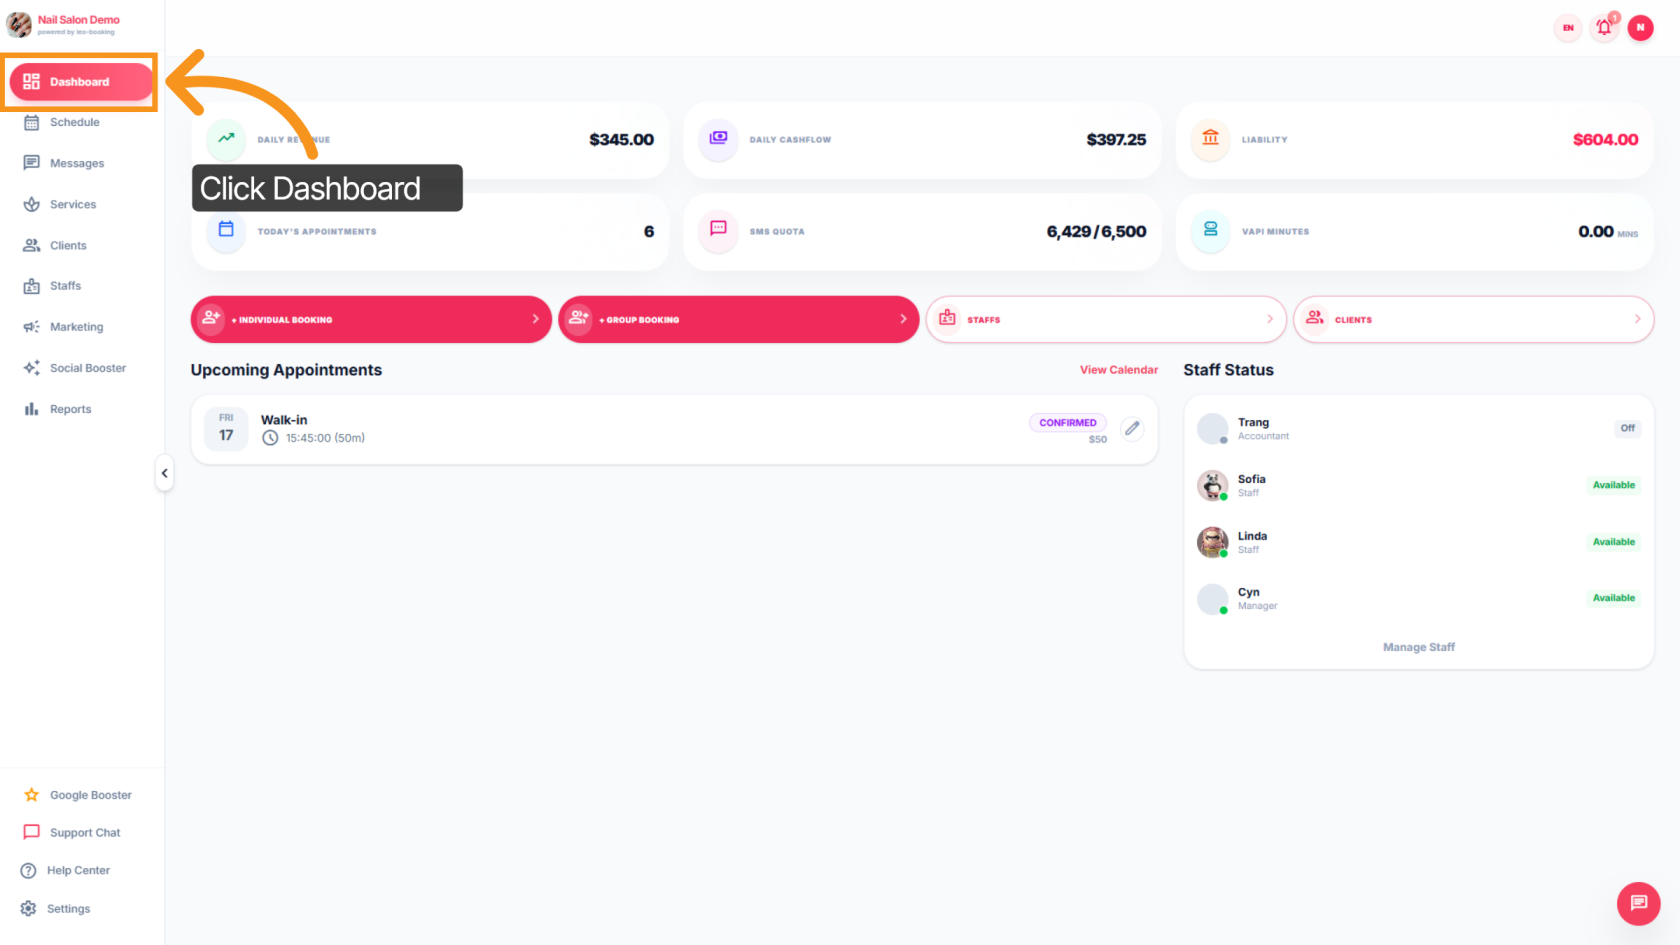Click the Social Booster sparkle icon

point(31,368)
